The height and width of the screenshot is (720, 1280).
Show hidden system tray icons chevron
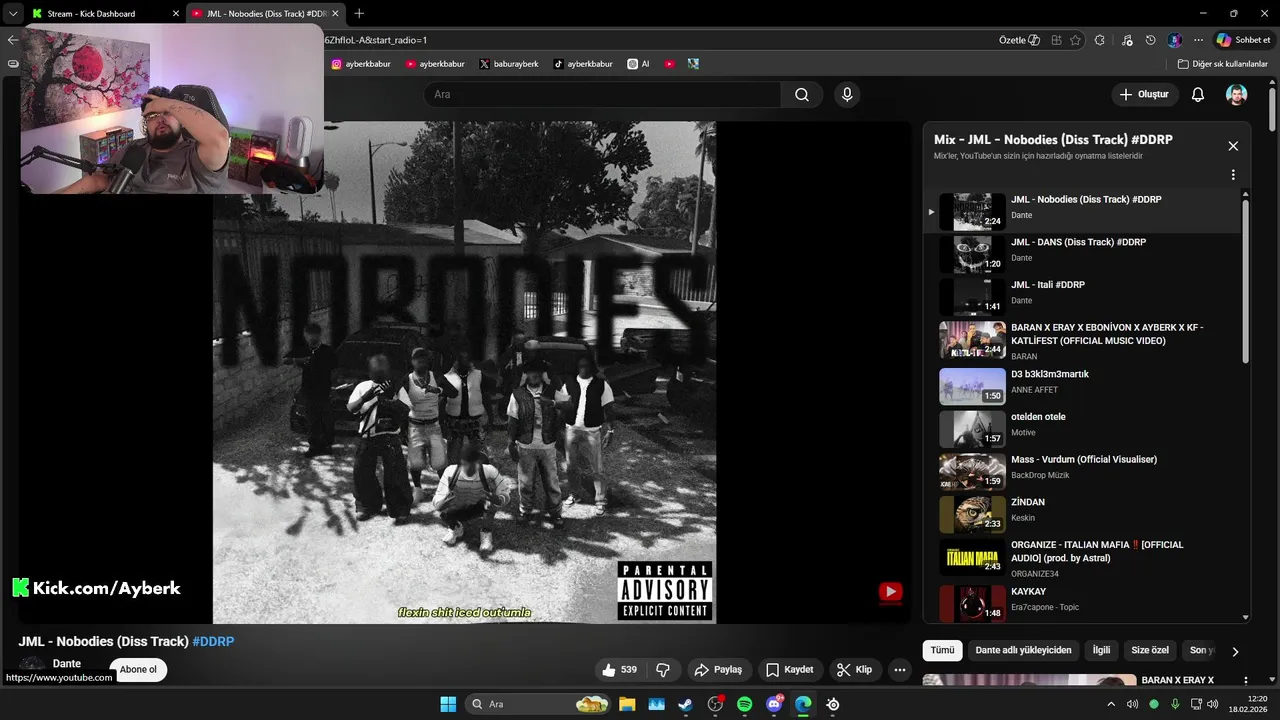click(x=1110, y=704)
